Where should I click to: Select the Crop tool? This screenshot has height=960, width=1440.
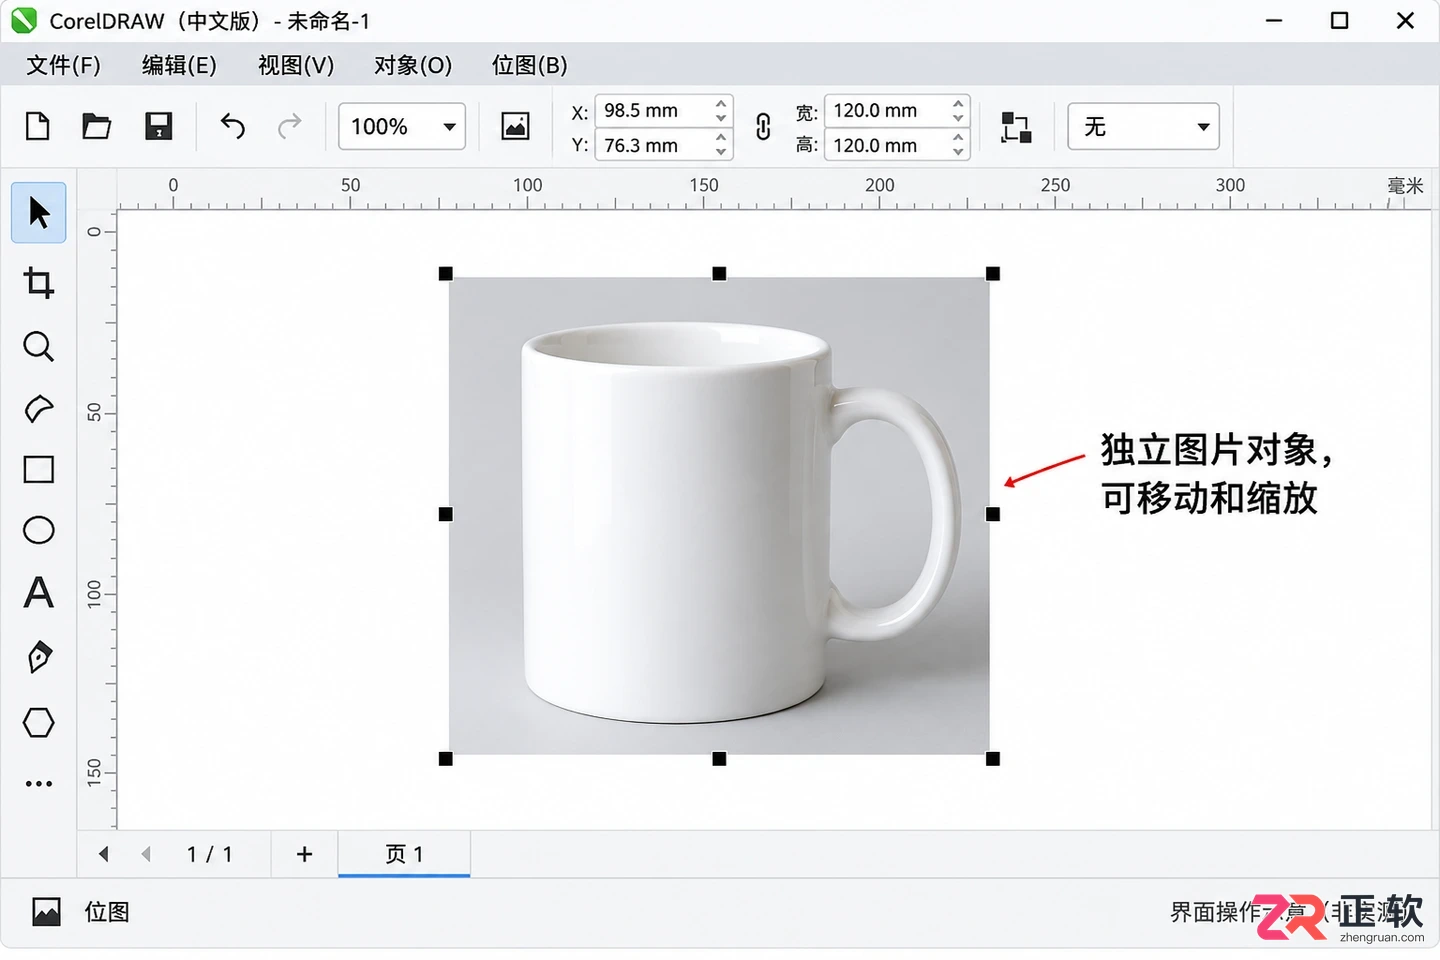[39, 283]
